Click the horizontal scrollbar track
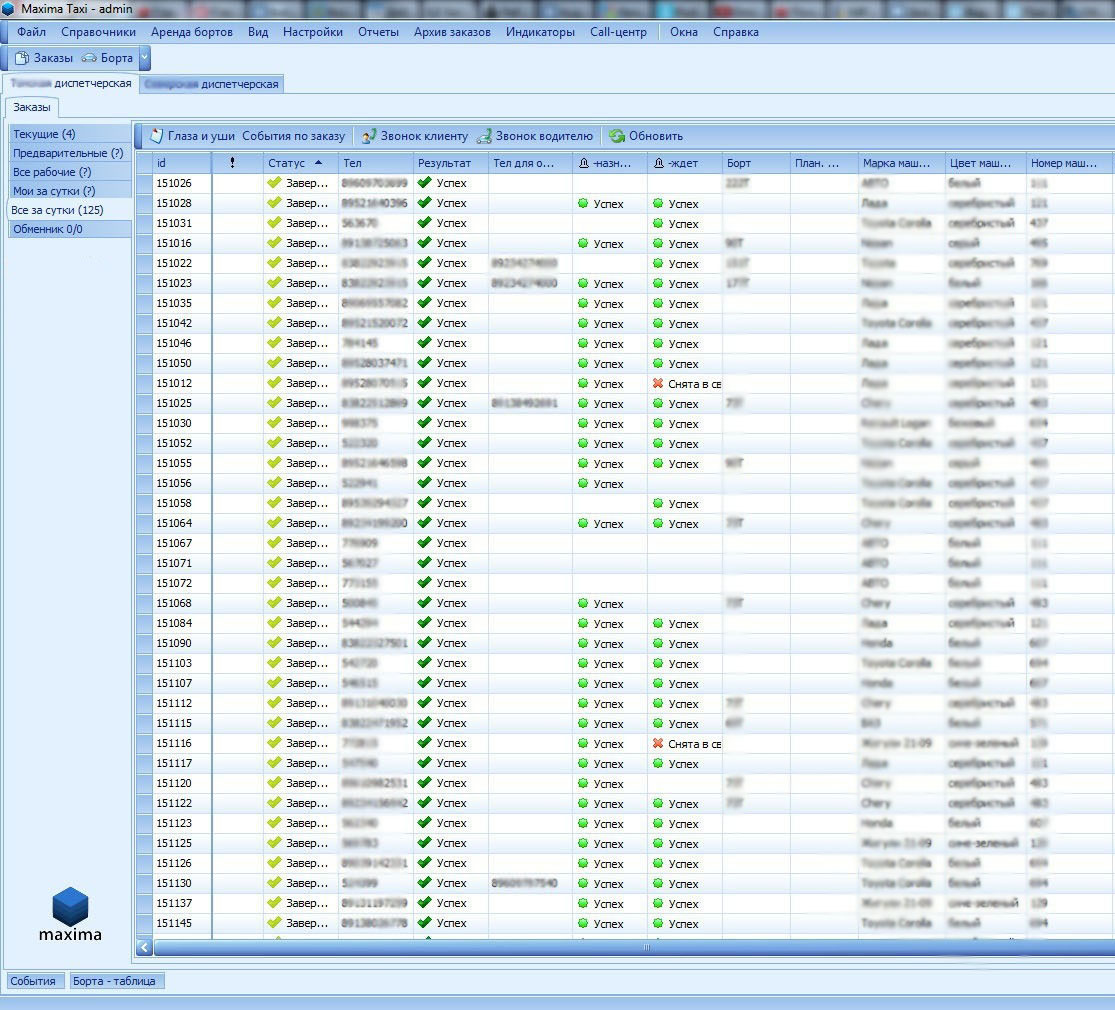 634,947
